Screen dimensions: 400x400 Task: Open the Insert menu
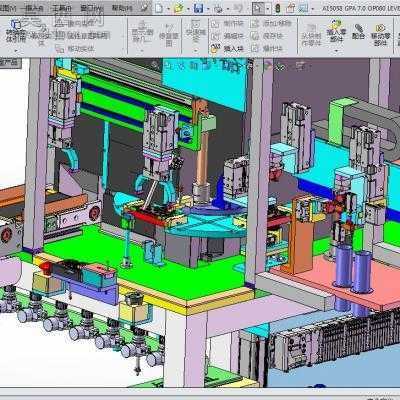click(33, 9)
